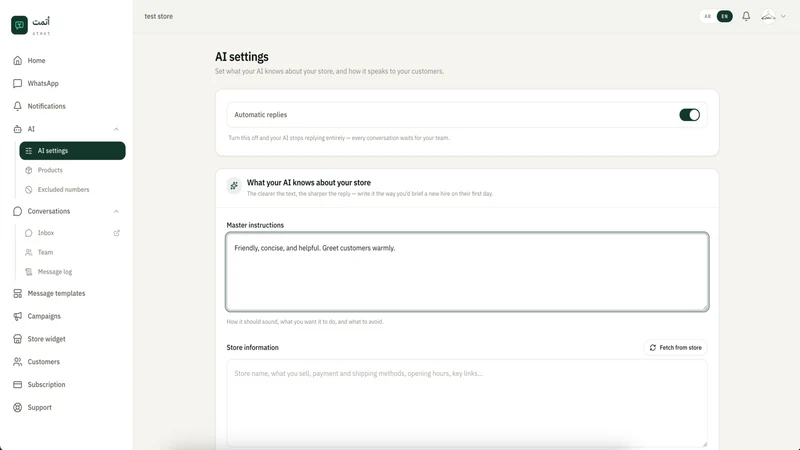The height and width of the screenshot is (450, 800).
Task: Open the Support page
Action: tap(39, 407)
